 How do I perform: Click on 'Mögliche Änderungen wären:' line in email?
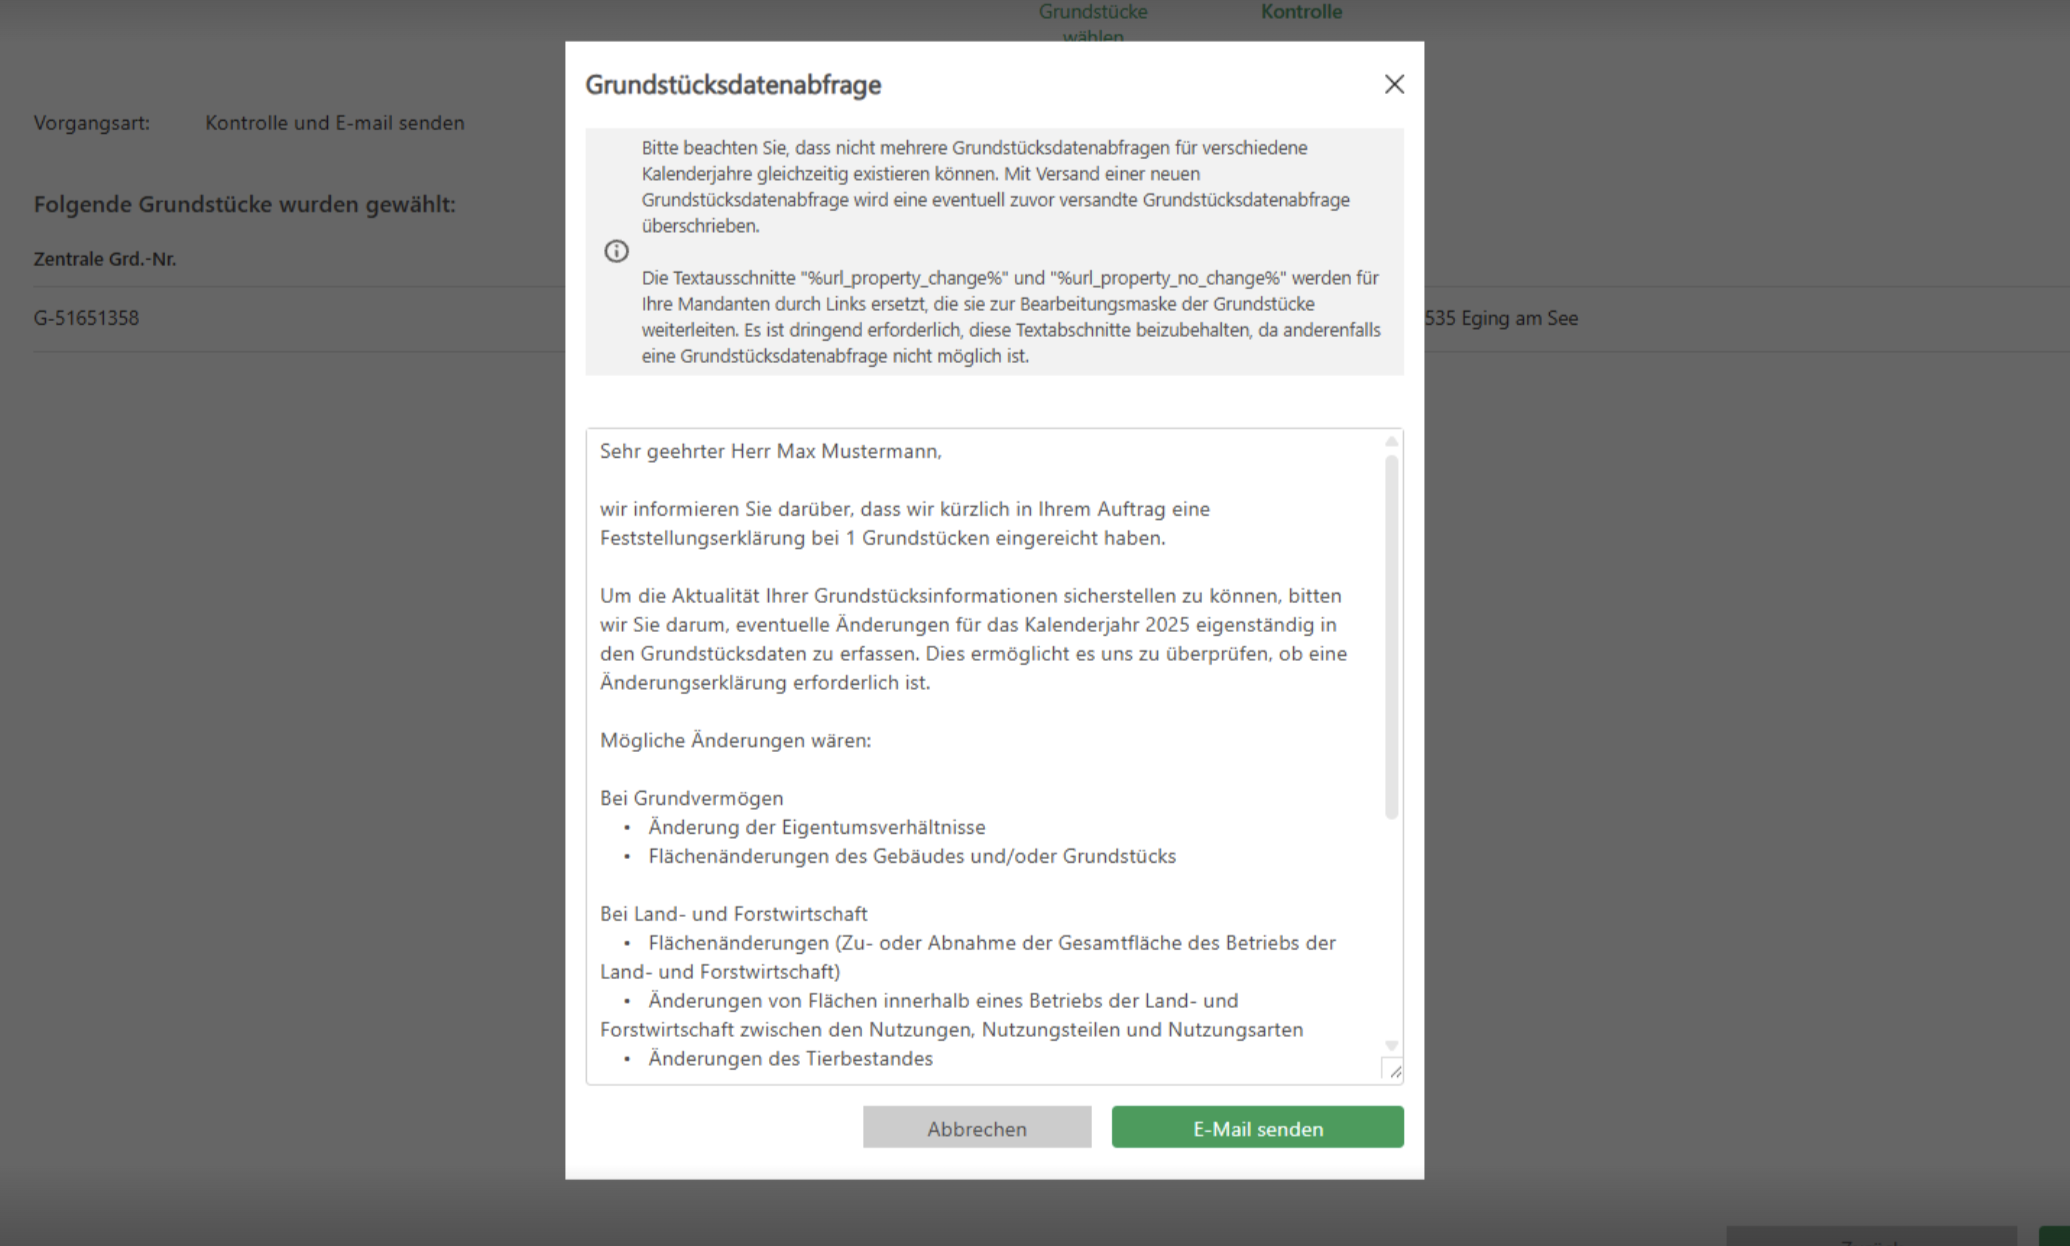[735, 740]
